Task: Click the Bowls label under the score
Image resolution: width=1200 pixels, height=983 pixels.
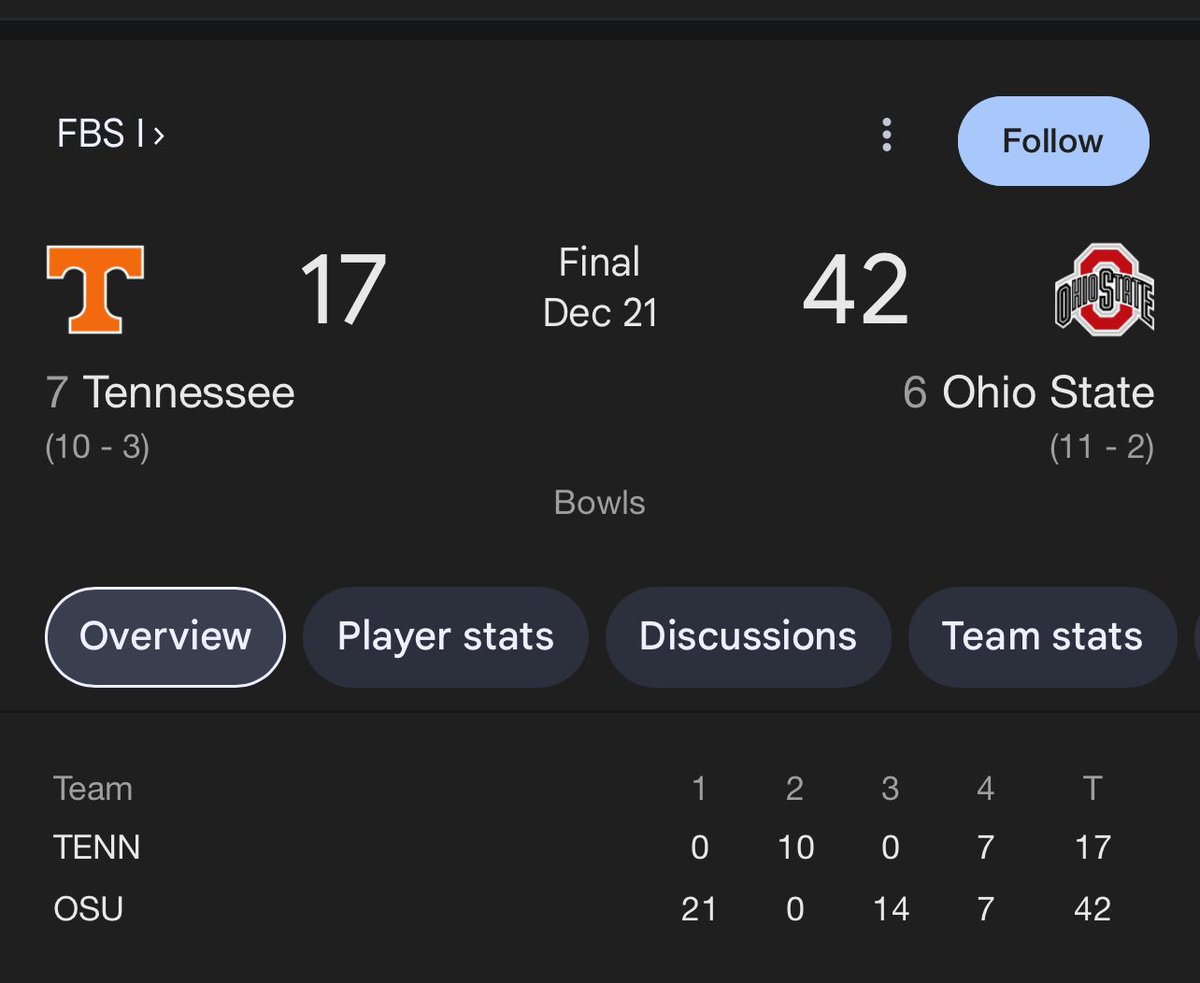Action: [x=600, y=502]
